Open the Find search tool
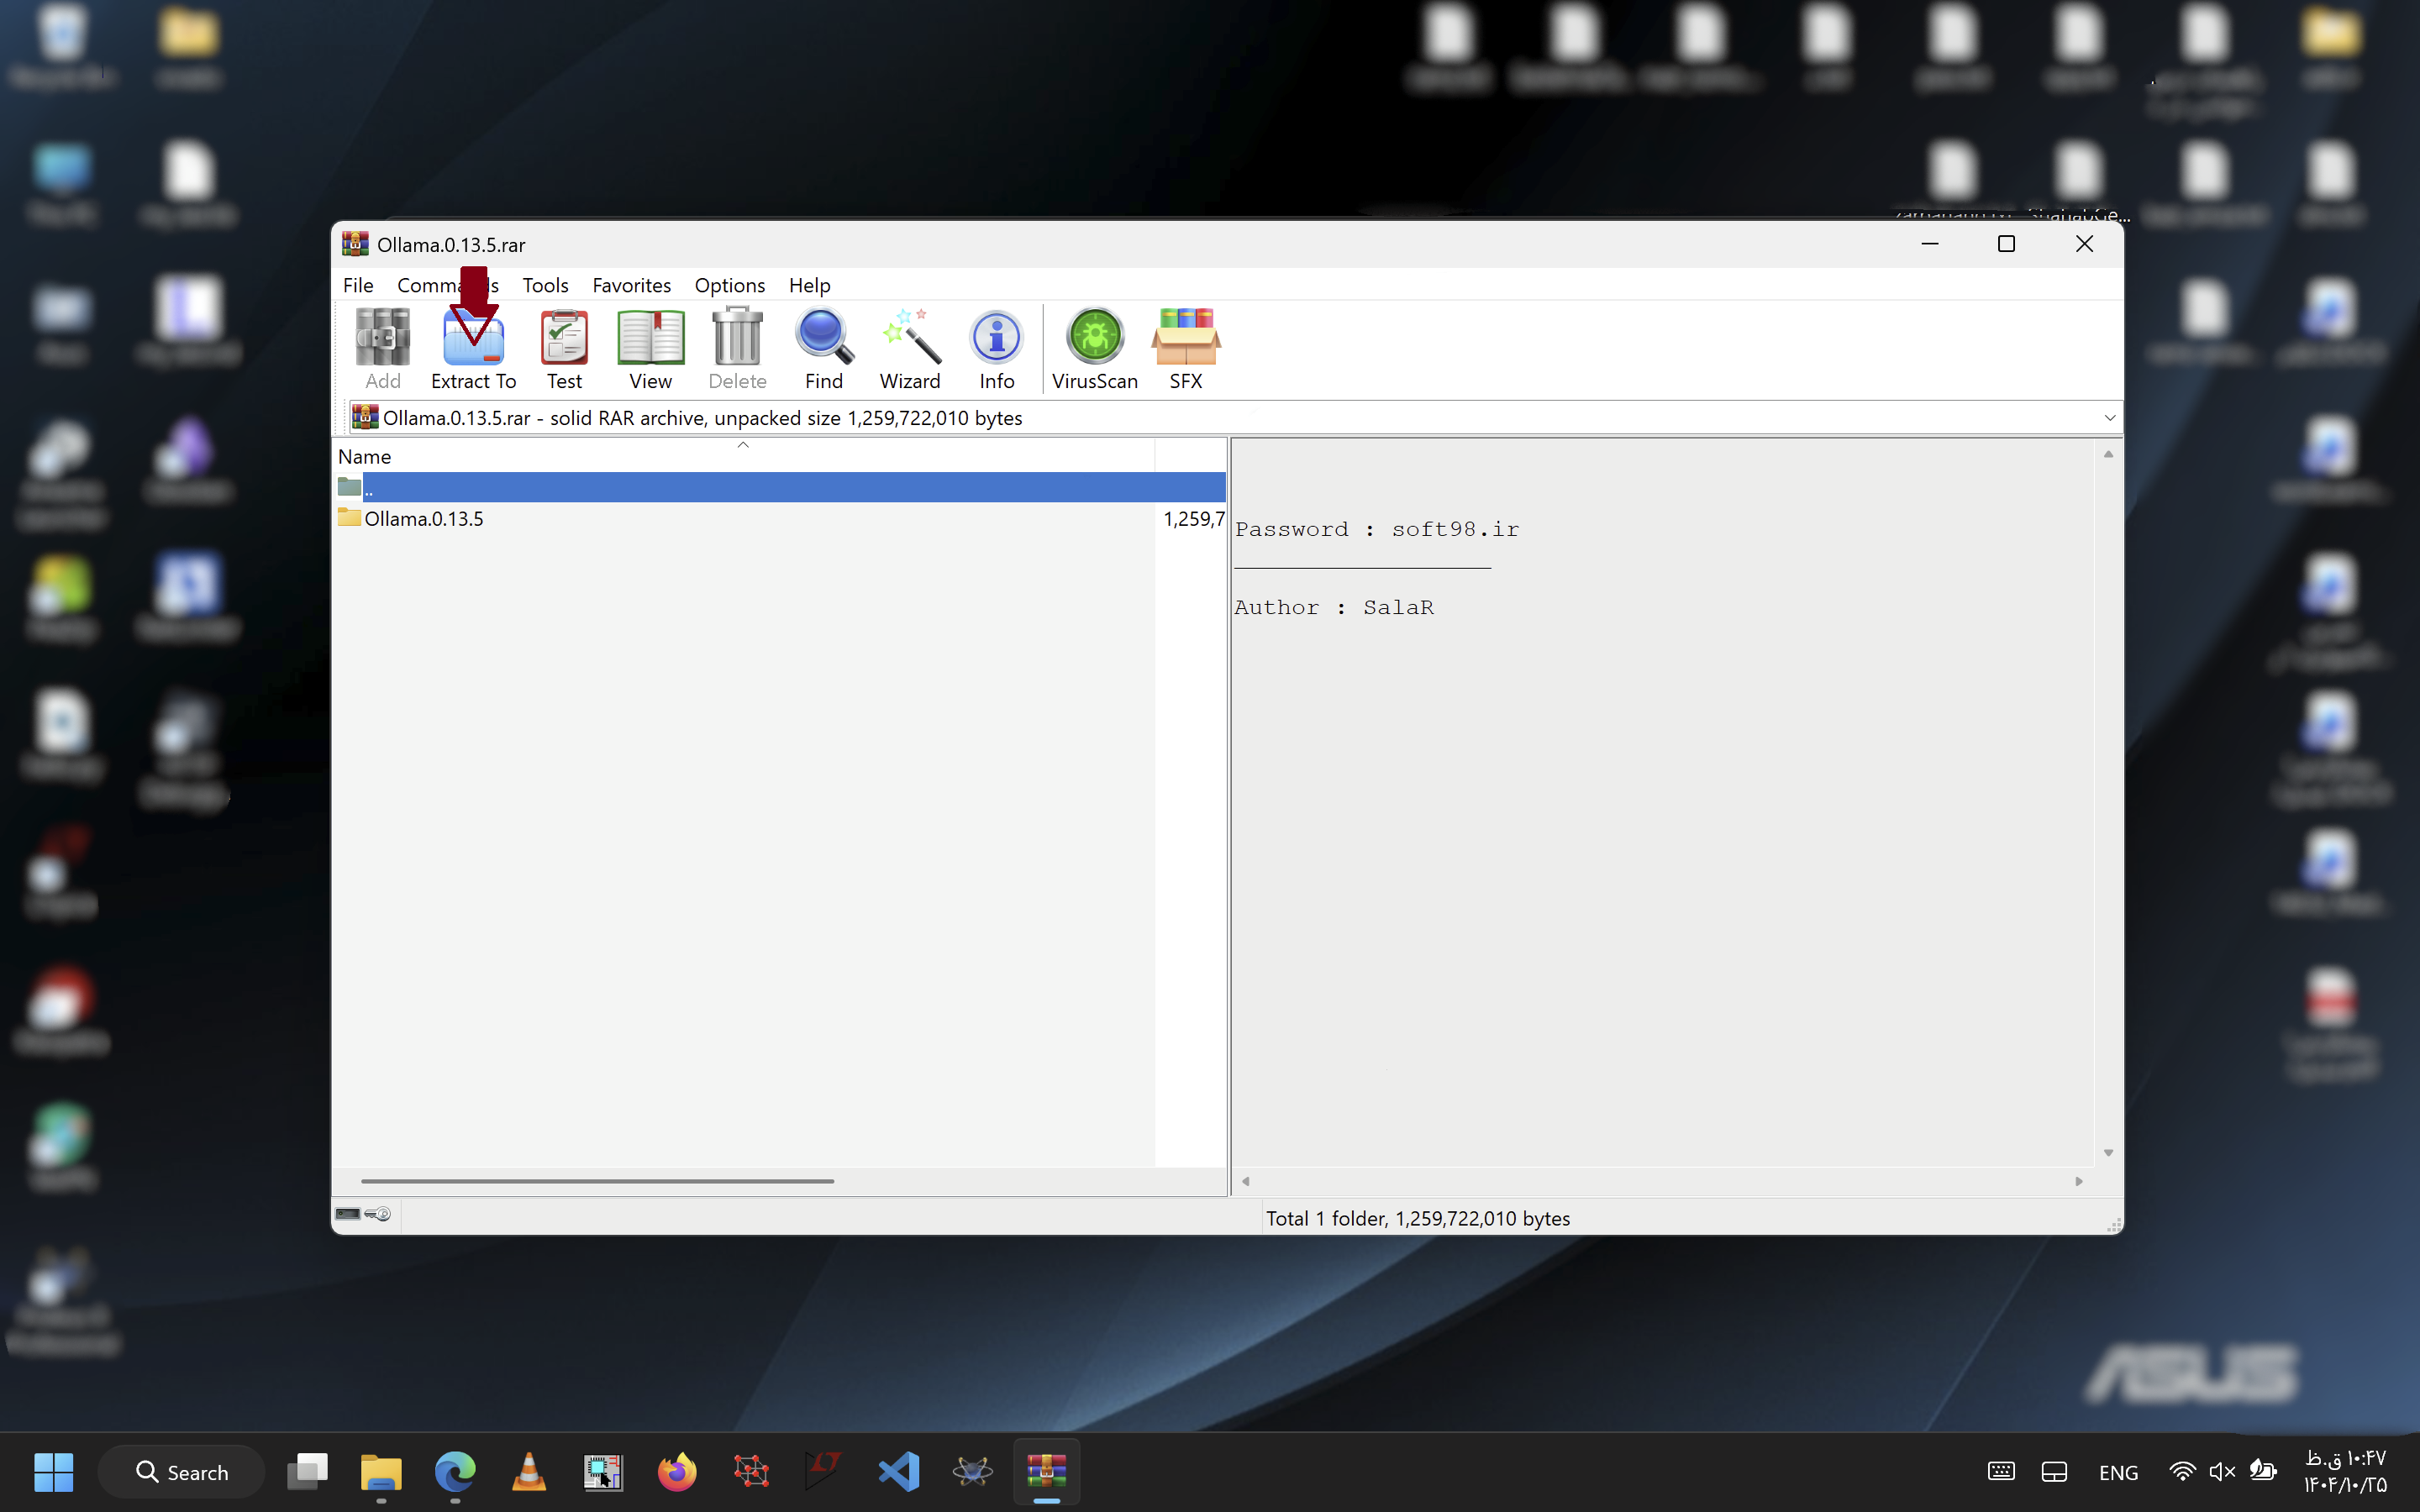This screenshot has width=2420, height=1512. [x=823, y=347]
